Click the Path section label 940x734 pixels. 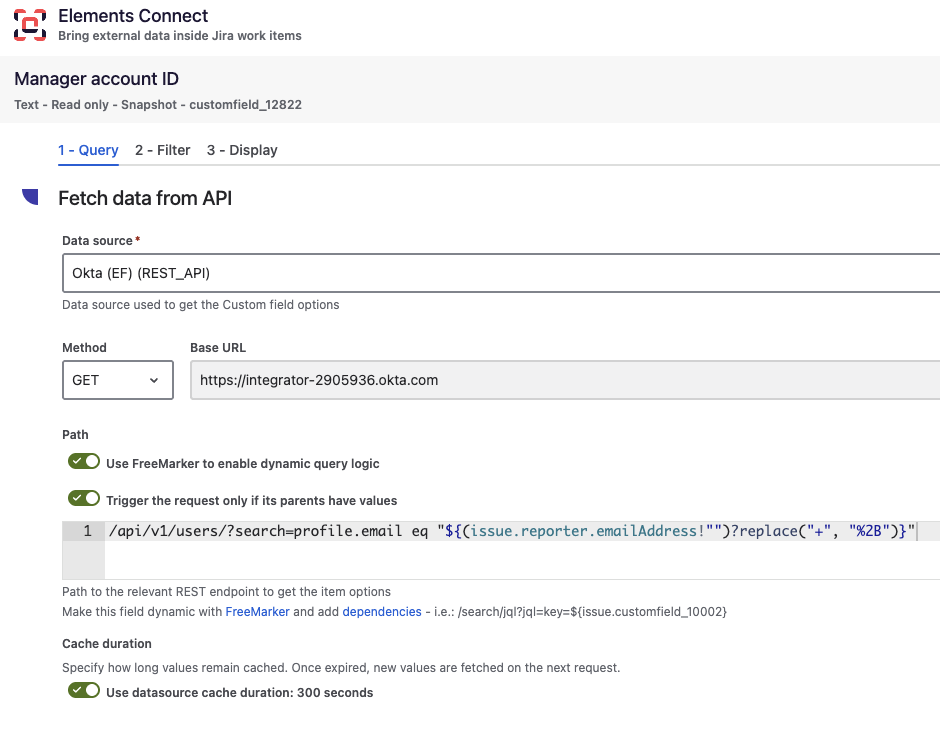(75, 435)
